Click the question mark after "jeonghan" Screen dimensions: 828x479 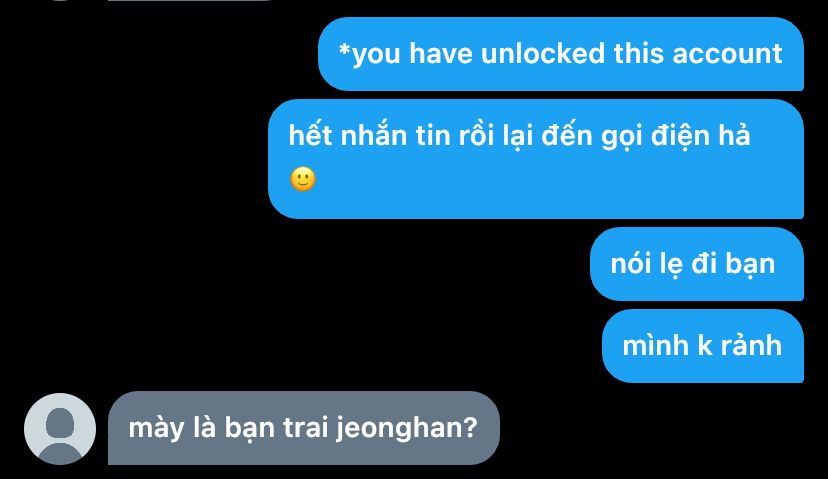coord(472,427)
